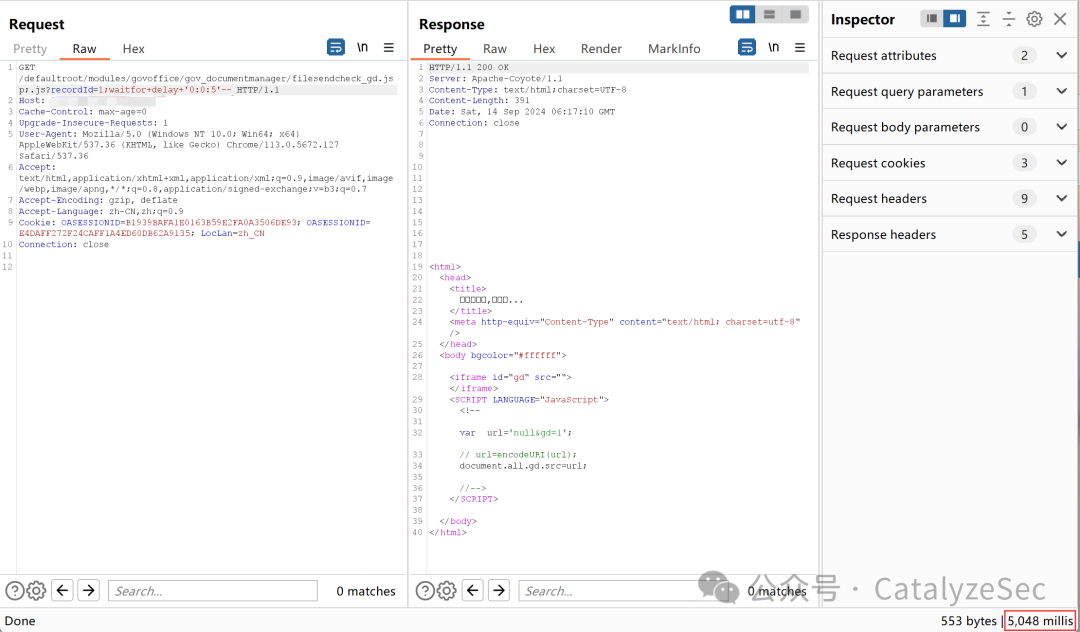
Task: Expand Request headers section
Action: [x=1061, y=198]
